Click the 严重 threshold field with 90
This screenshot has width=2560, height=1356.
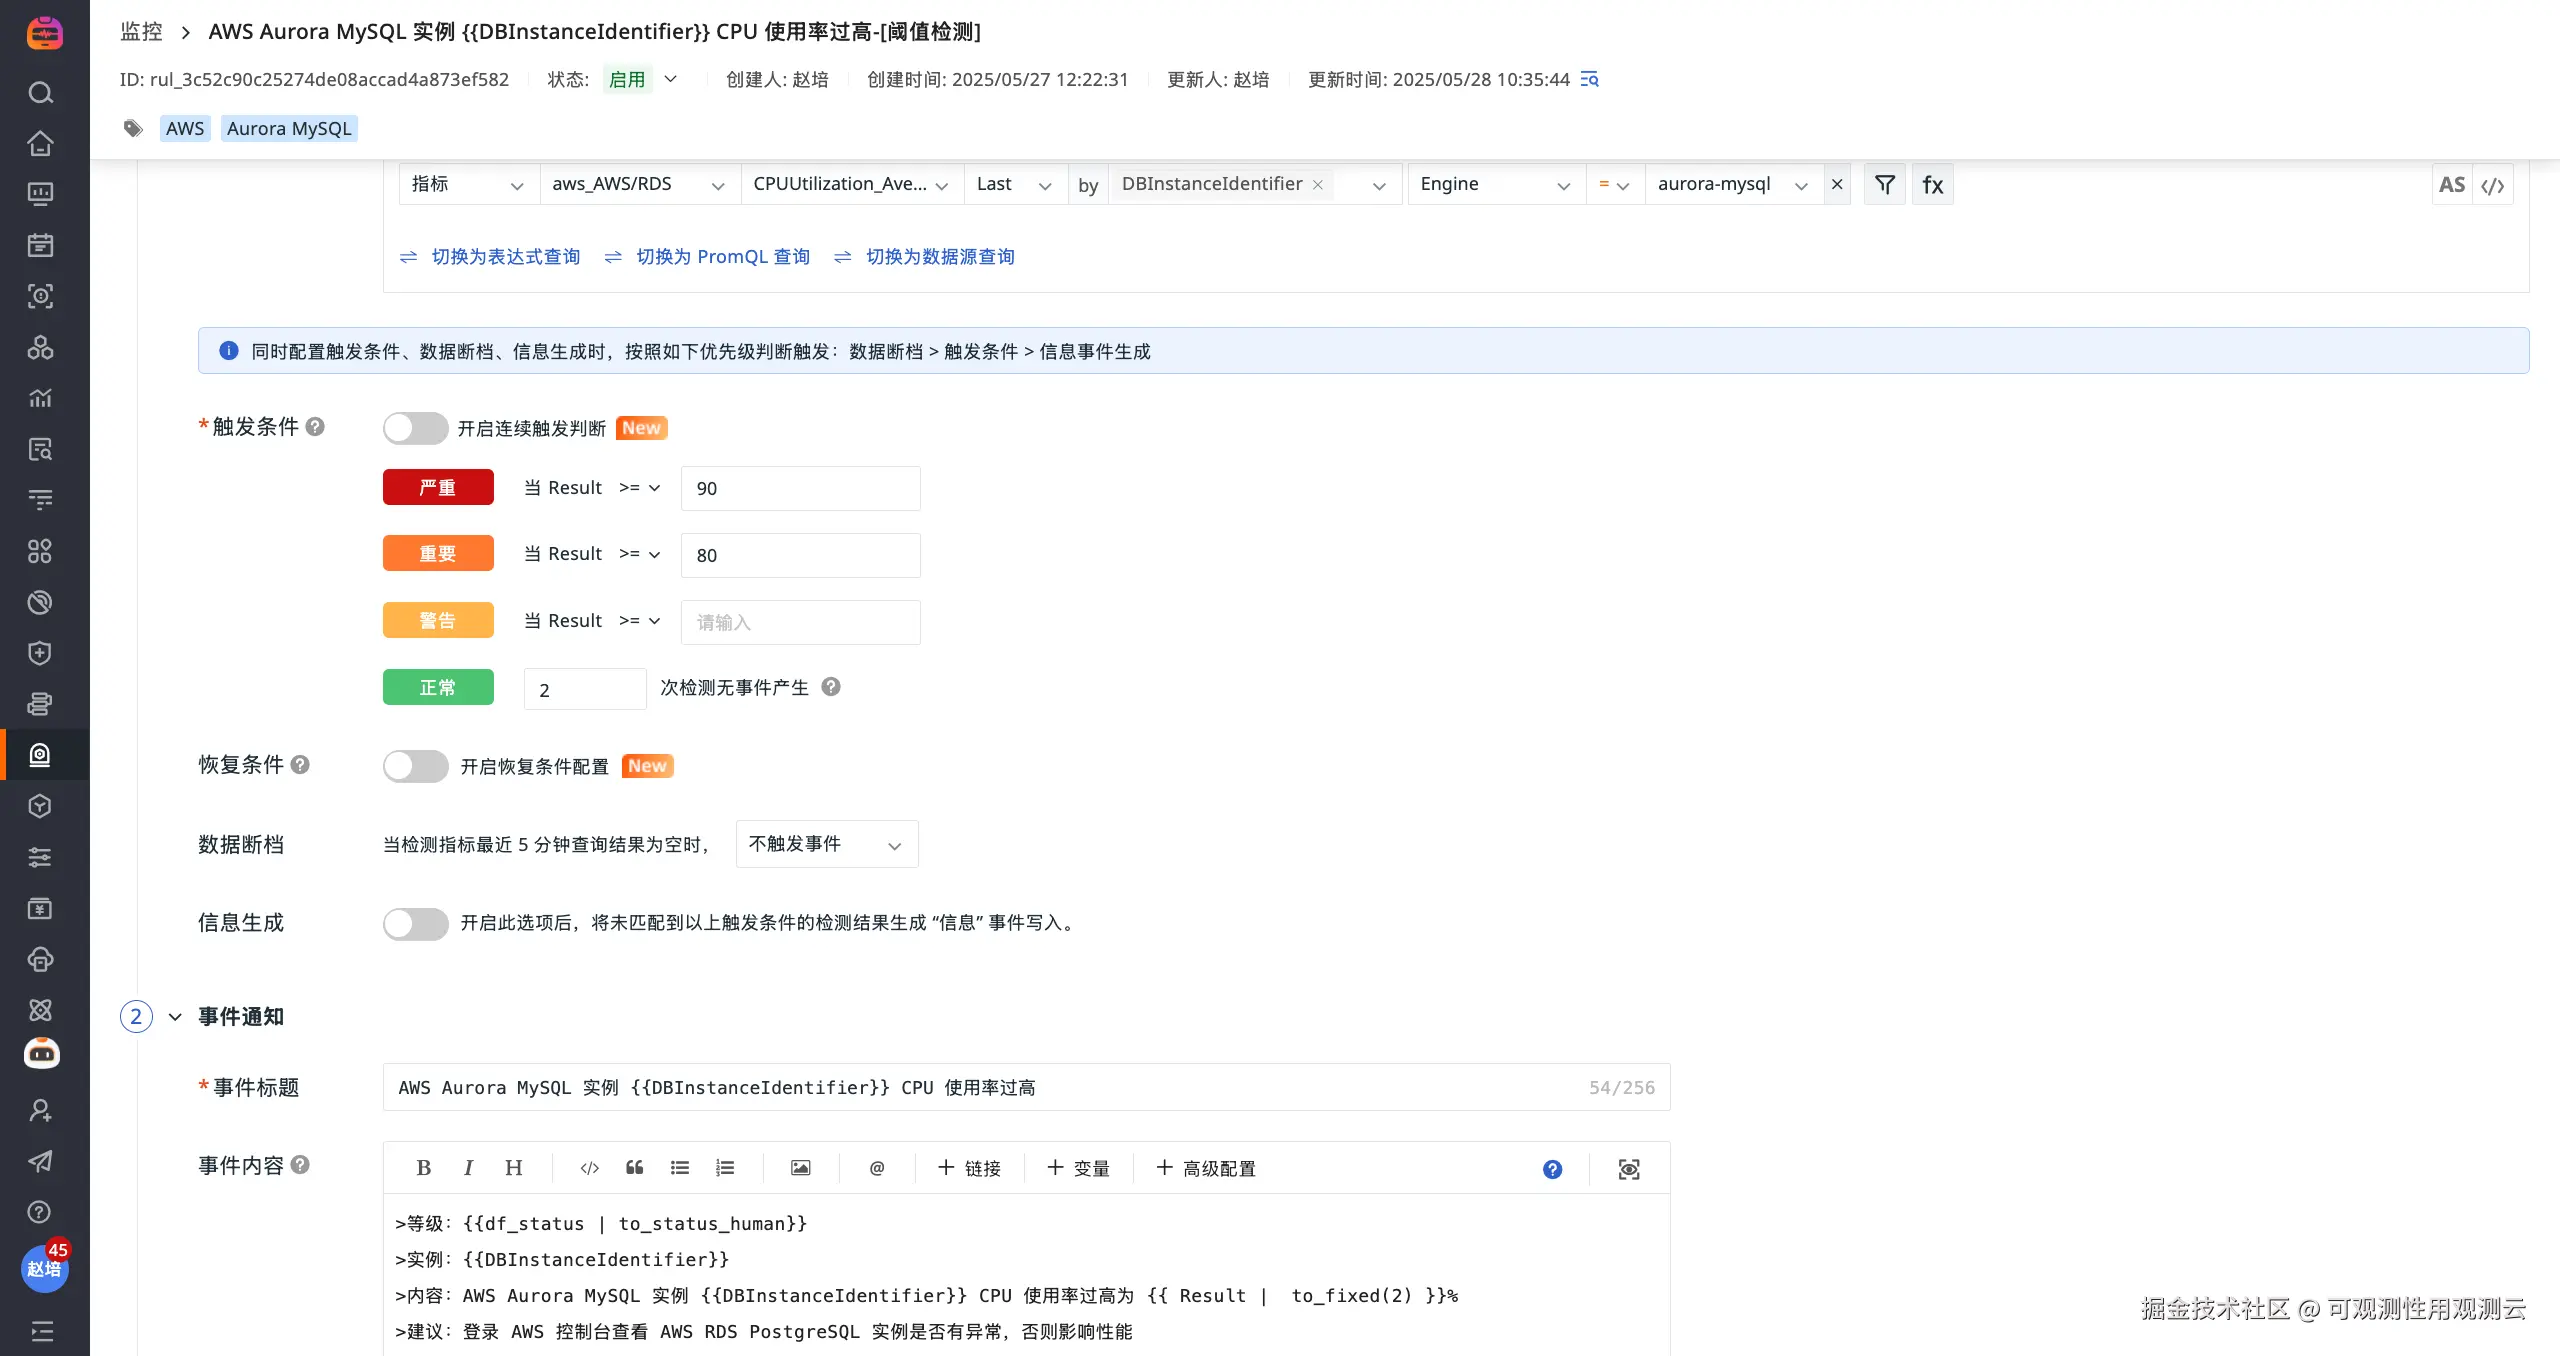click(800, 488)
